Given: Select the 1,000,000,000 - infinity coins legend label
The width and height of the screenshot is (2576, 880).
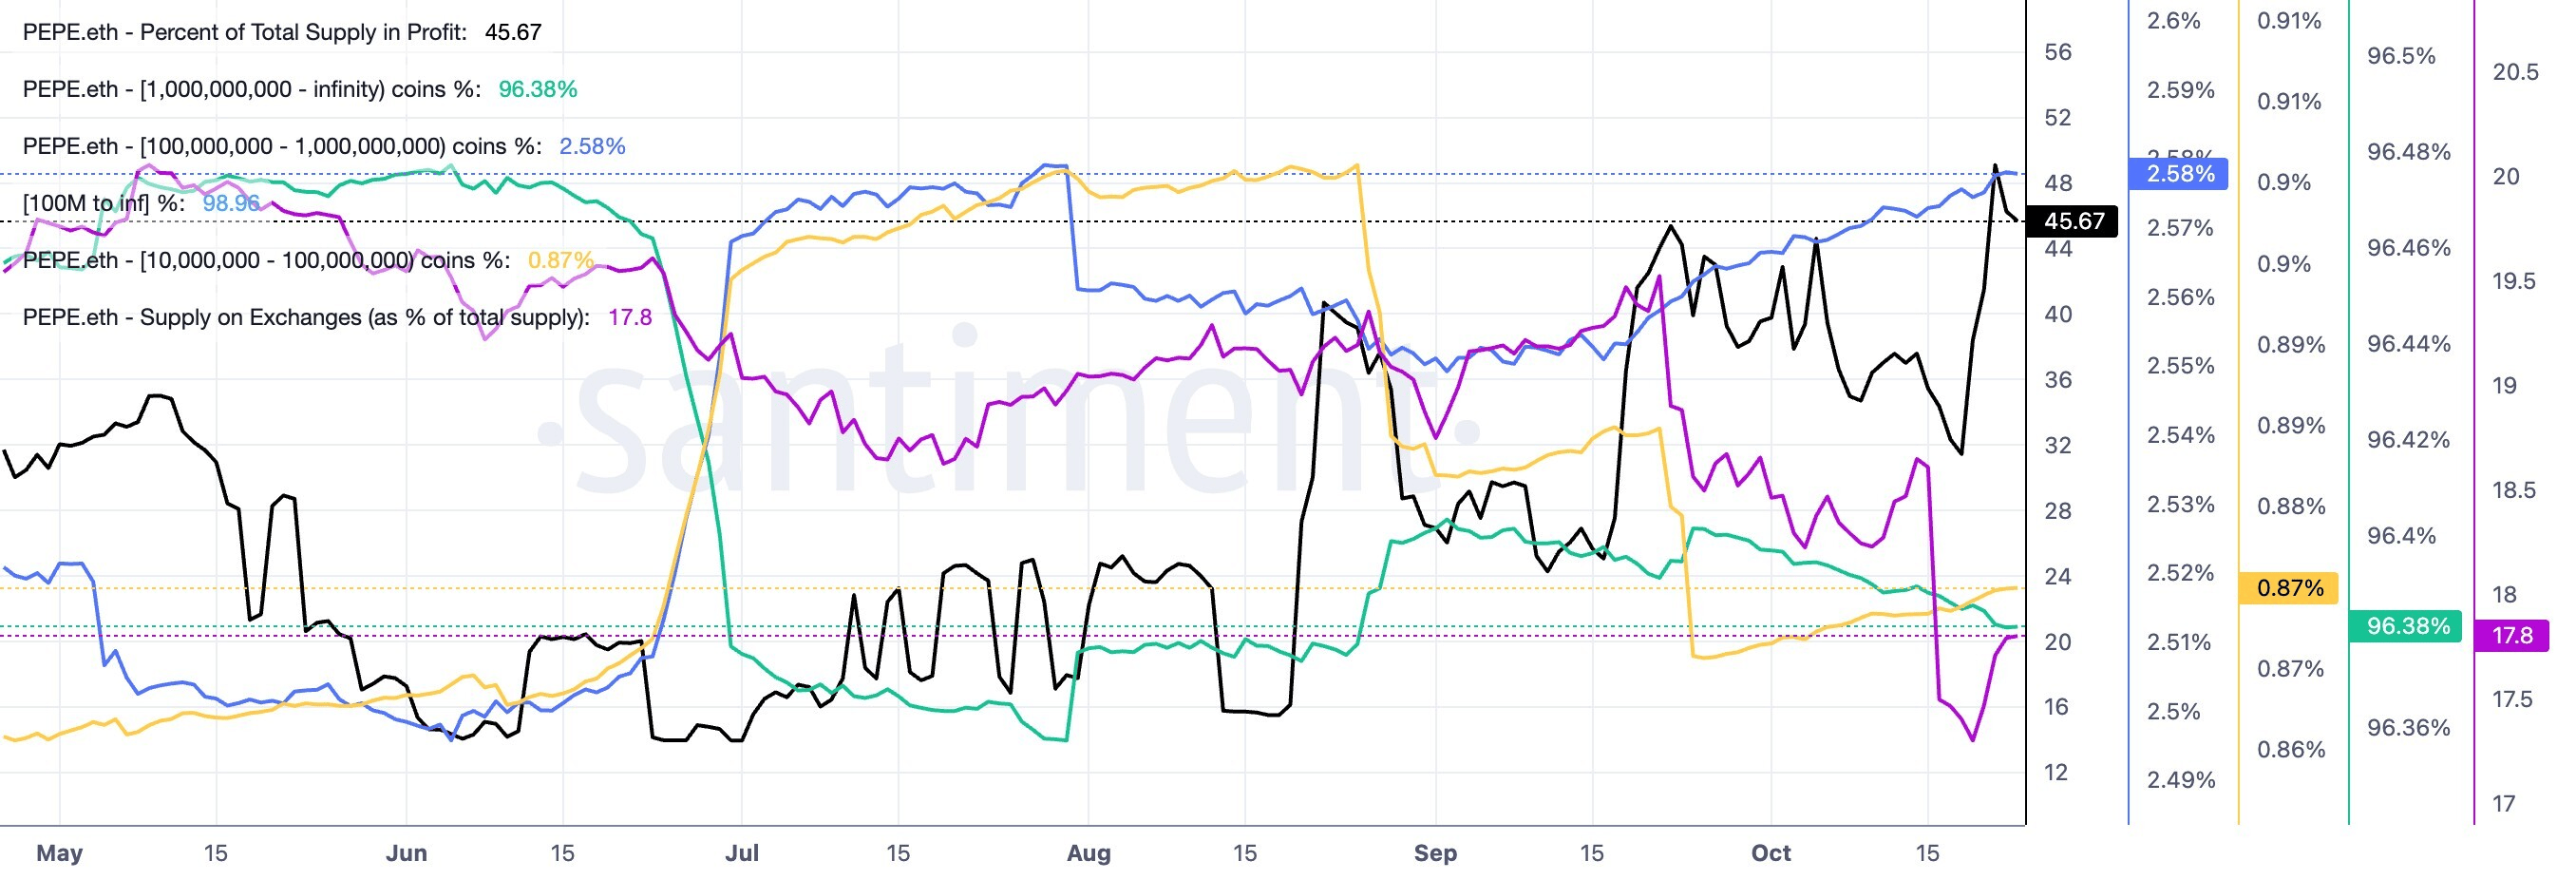Looking at the screenshot, I should click(300, 89).
